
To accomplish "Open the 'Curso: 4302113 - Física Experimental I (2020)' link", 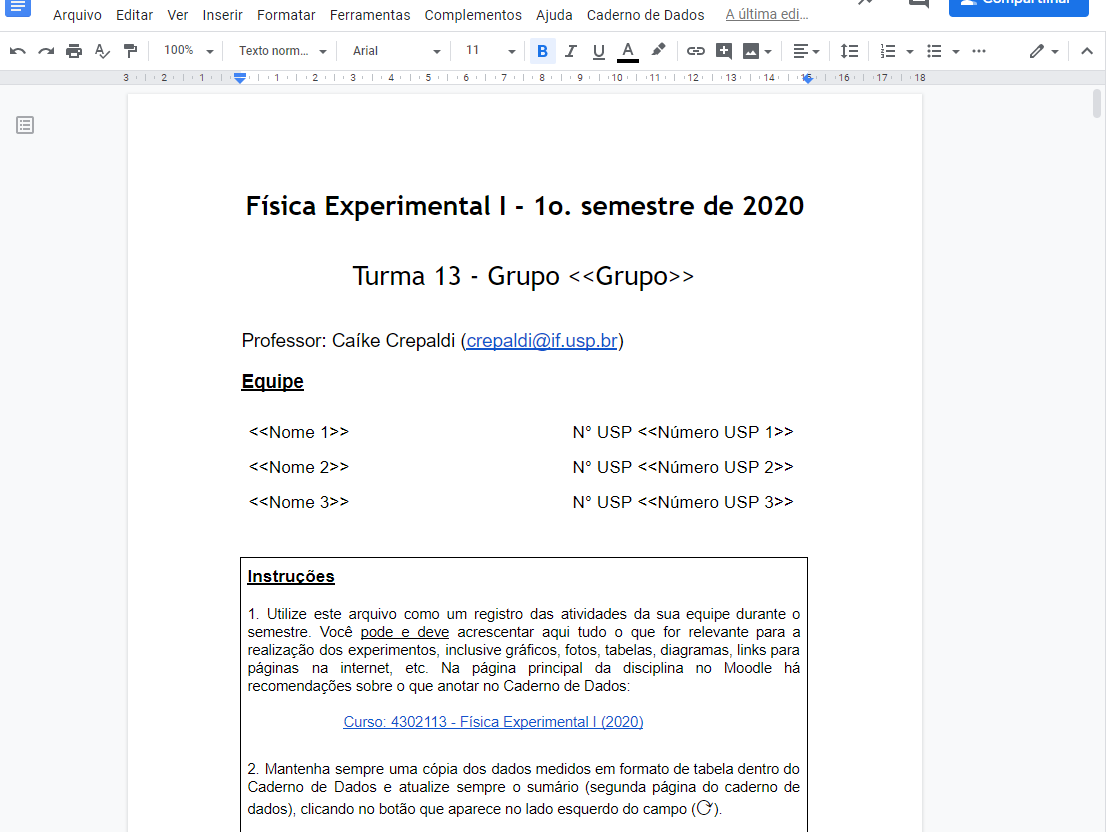I will click(x=493, y=721).
